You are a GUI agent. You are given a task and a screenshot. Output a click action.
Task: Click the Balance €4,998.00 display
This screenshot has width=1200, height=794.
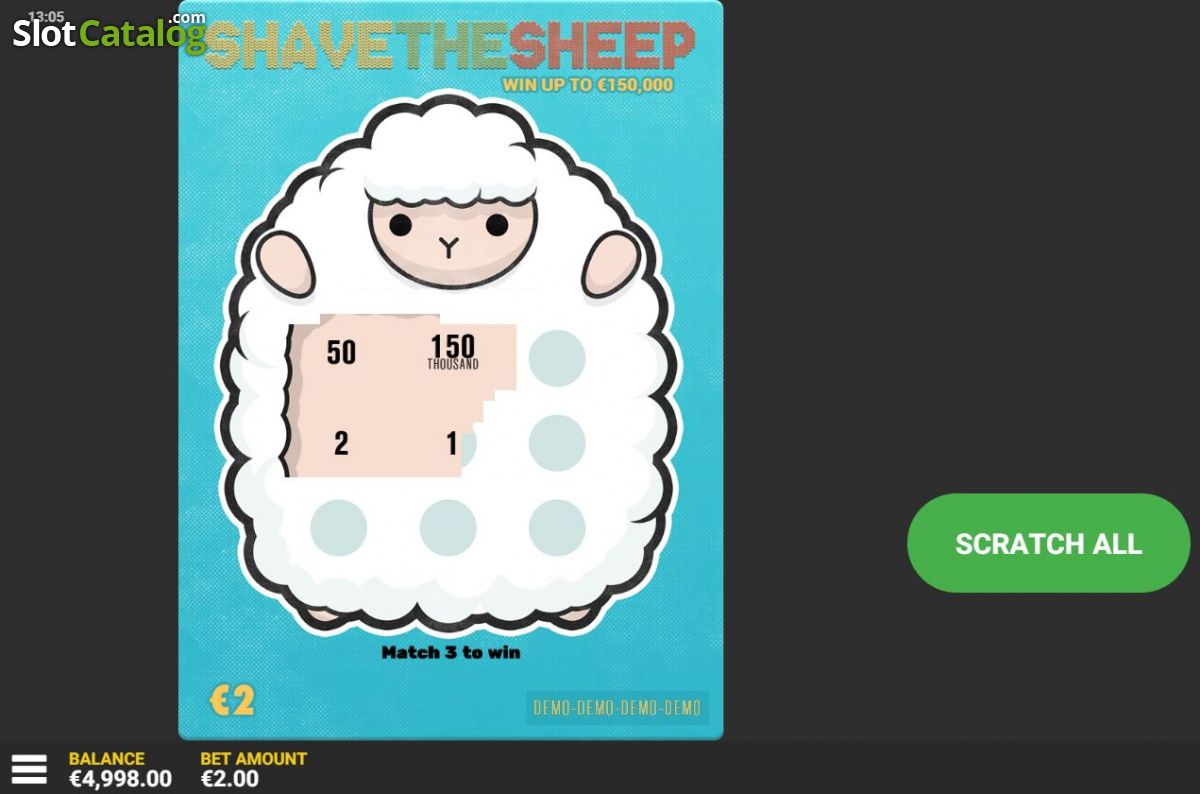pos(120,768)
